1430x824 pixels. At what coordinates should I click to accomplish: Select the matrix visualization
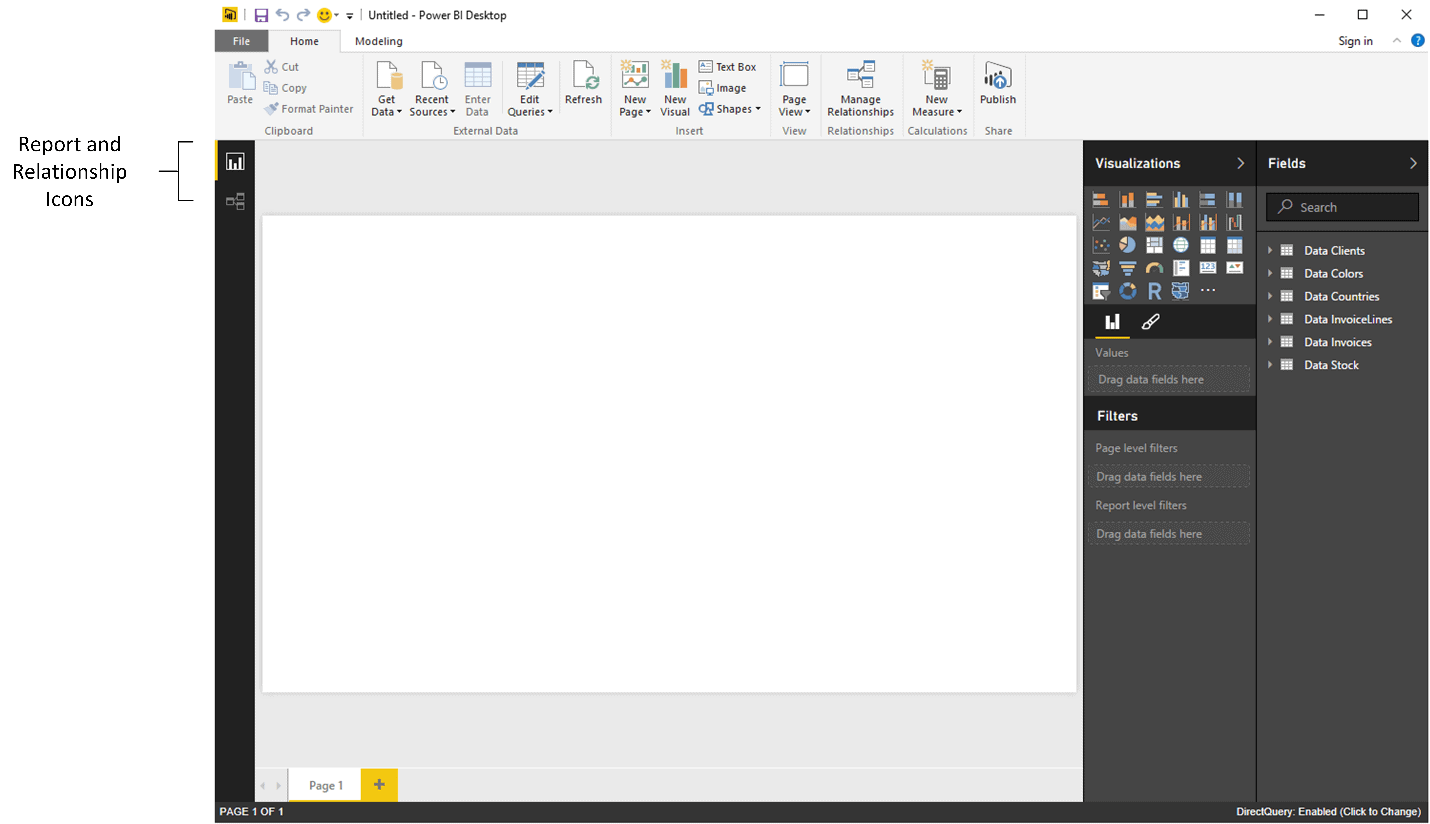[1234, 245]
